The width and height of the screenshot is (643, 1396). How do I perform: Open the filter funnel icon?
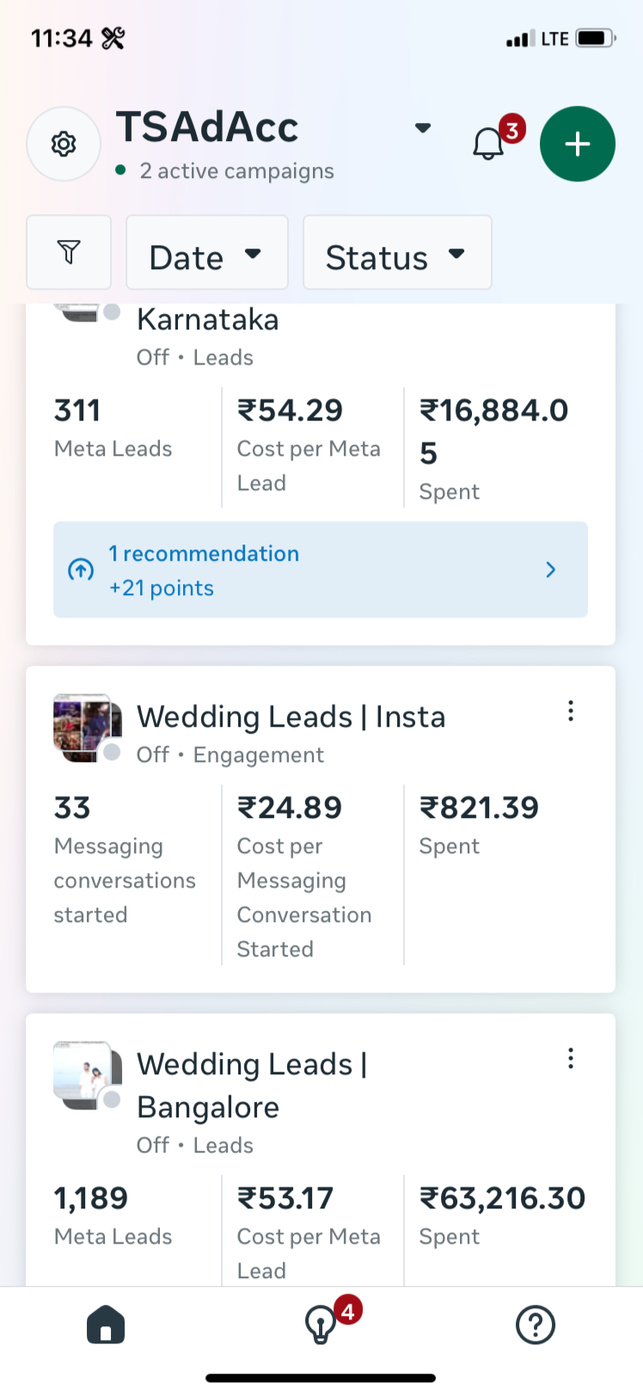click(x=68, y=252)
